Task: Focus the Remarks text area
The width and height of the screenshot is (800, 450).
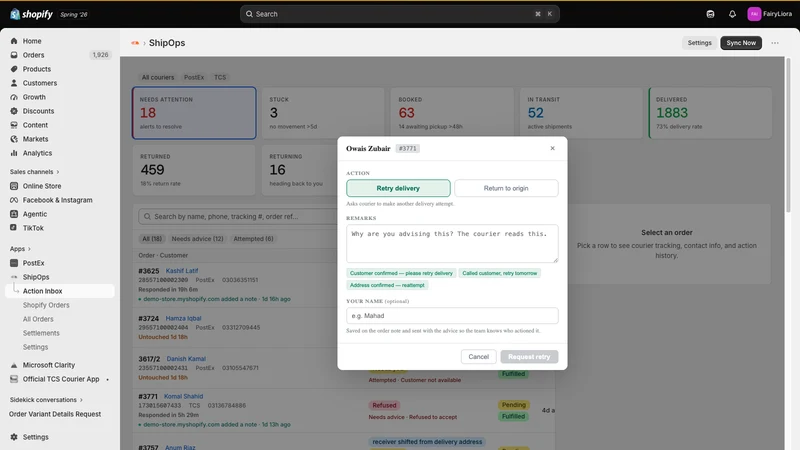Action: (452, 243)
